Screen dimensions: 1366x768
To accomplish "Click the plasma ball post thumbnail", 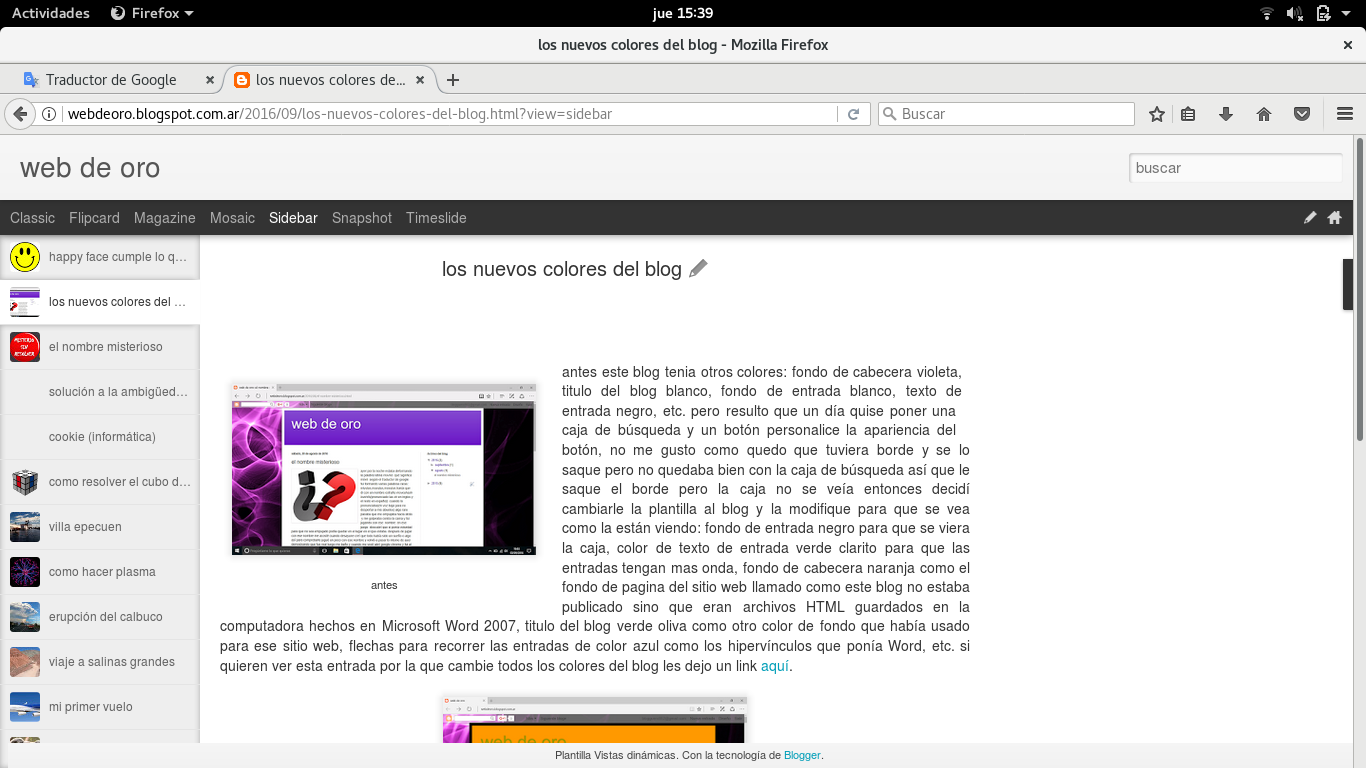I will pyautogui.click(x=25, y=572).
